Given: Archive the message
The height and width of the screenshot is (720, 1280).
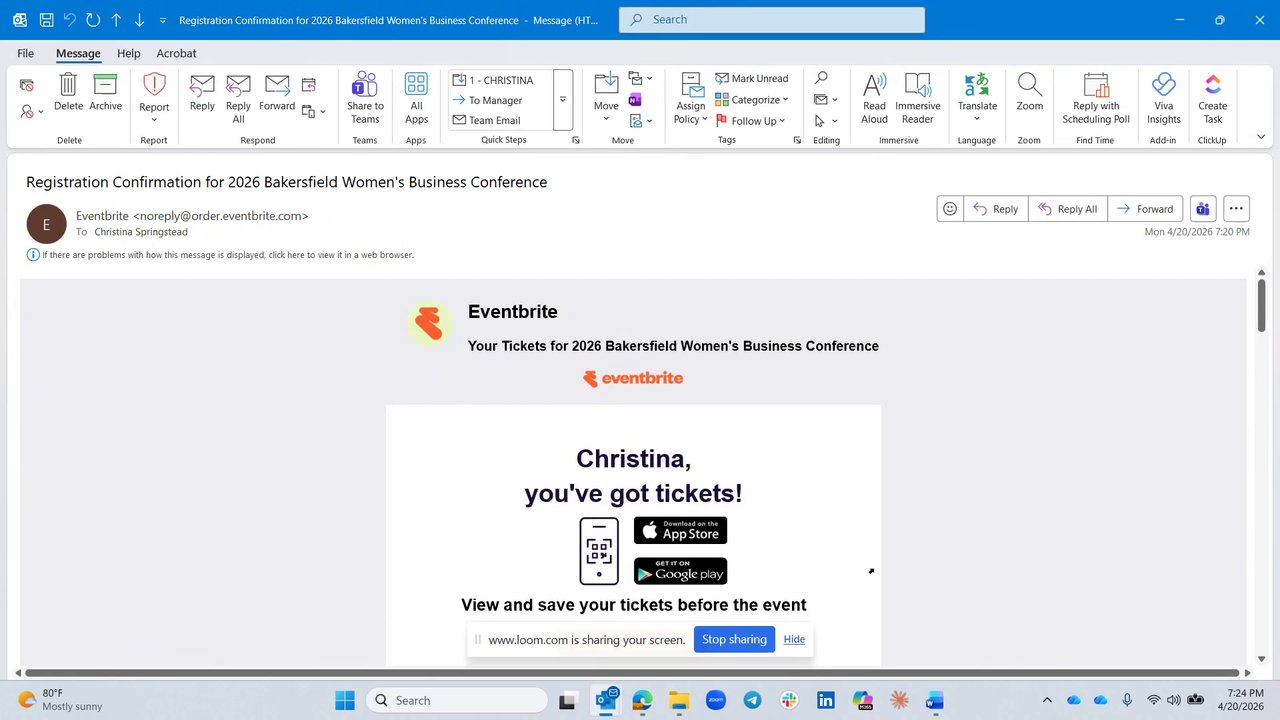Looking at the screenshot, I should point(105,93).
